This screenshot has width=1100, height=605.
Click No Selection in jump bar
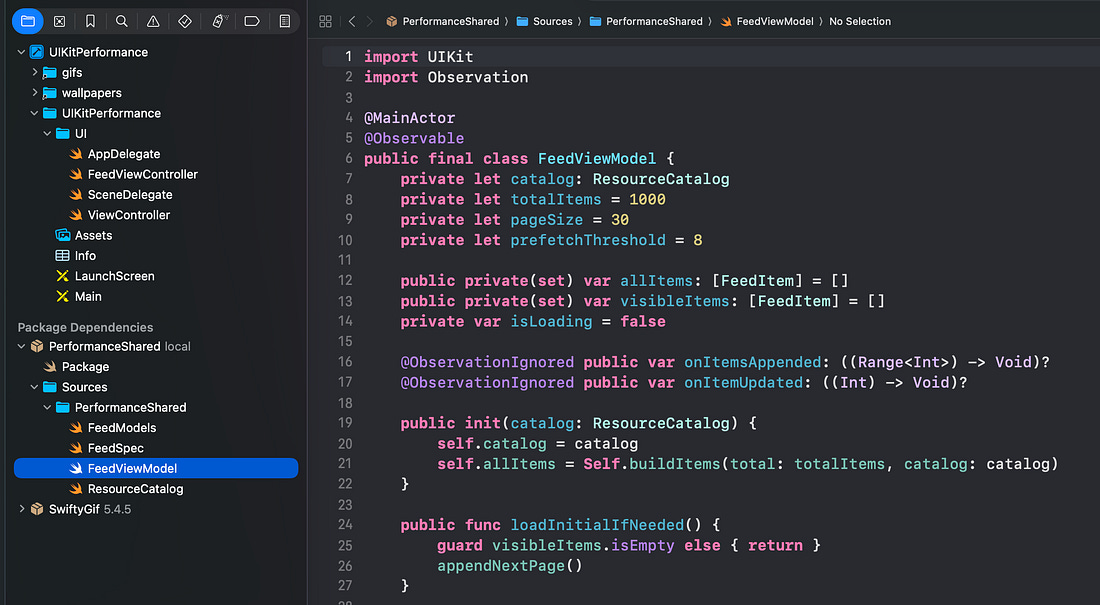(x=860, y=22)
